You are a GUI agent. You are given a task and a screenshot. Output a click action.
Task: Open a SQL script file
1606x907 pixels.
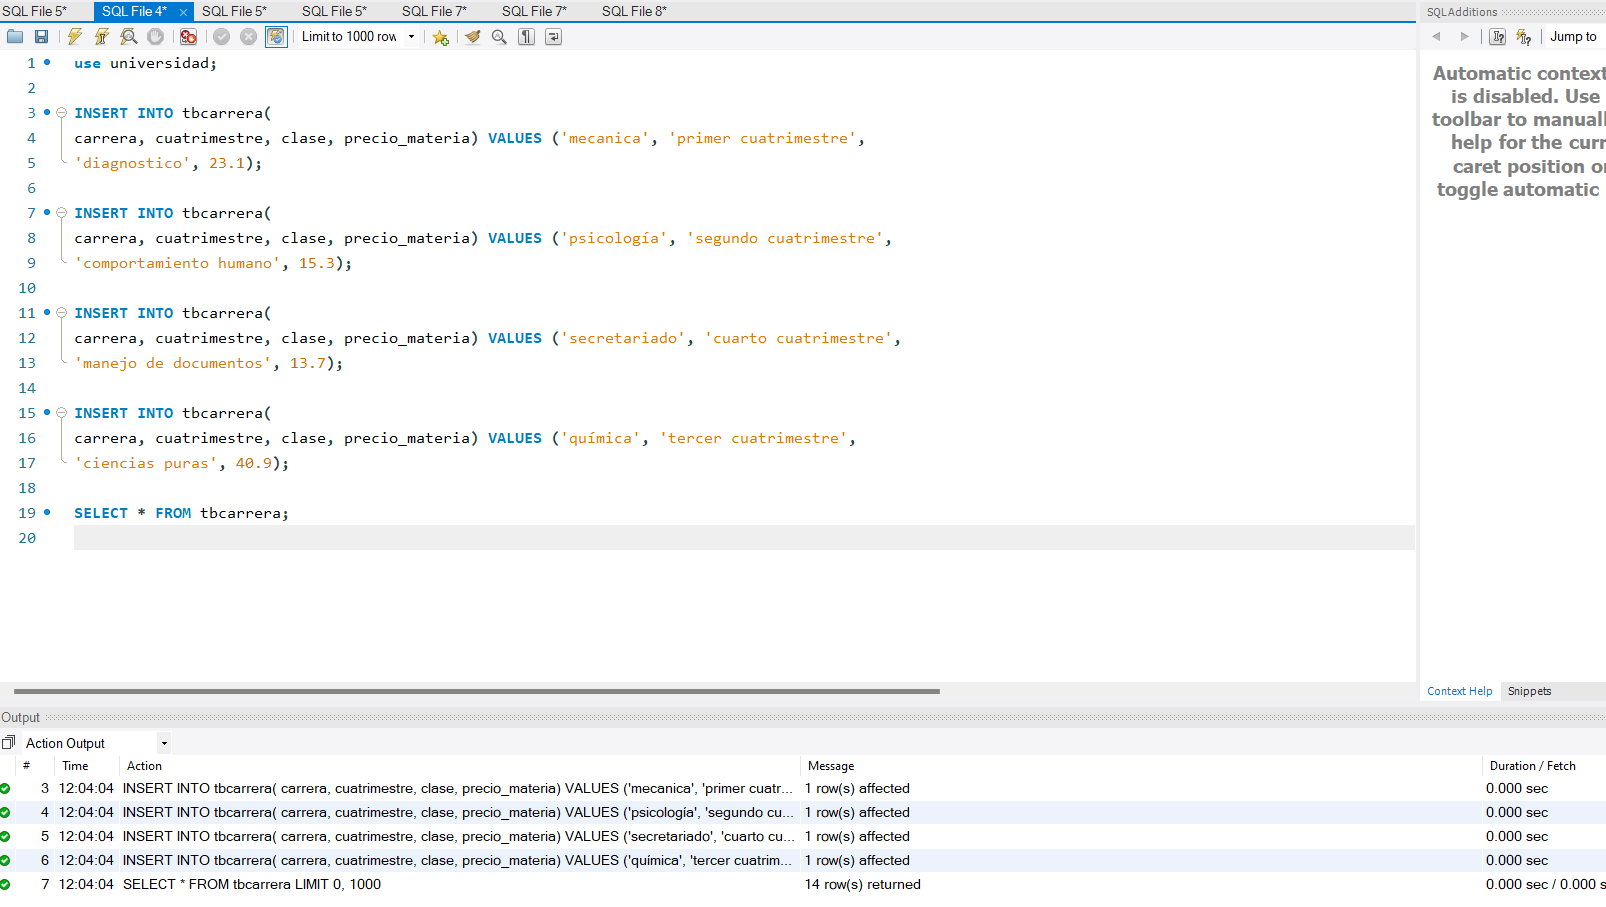(x=15, y=37)
